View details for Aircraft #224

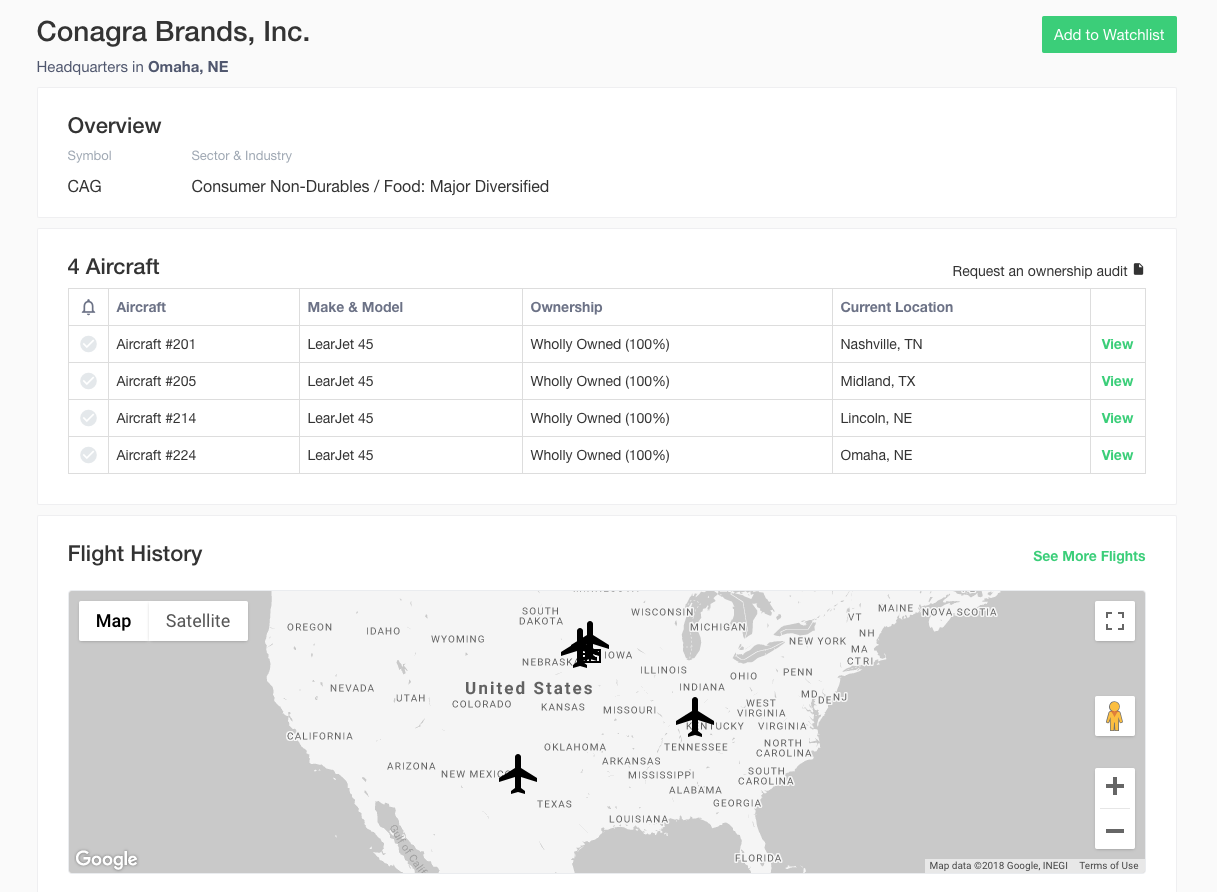(x=1117, y=455)
